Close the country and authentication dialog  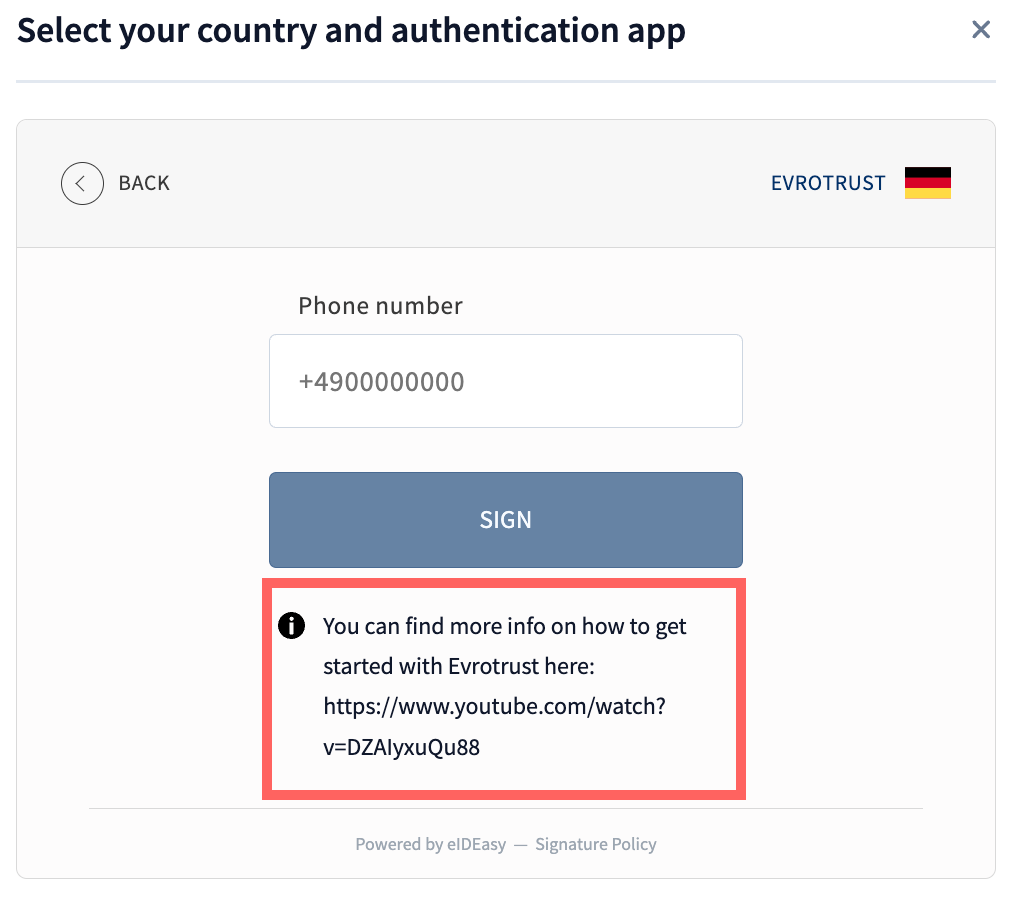pos(981,30)
